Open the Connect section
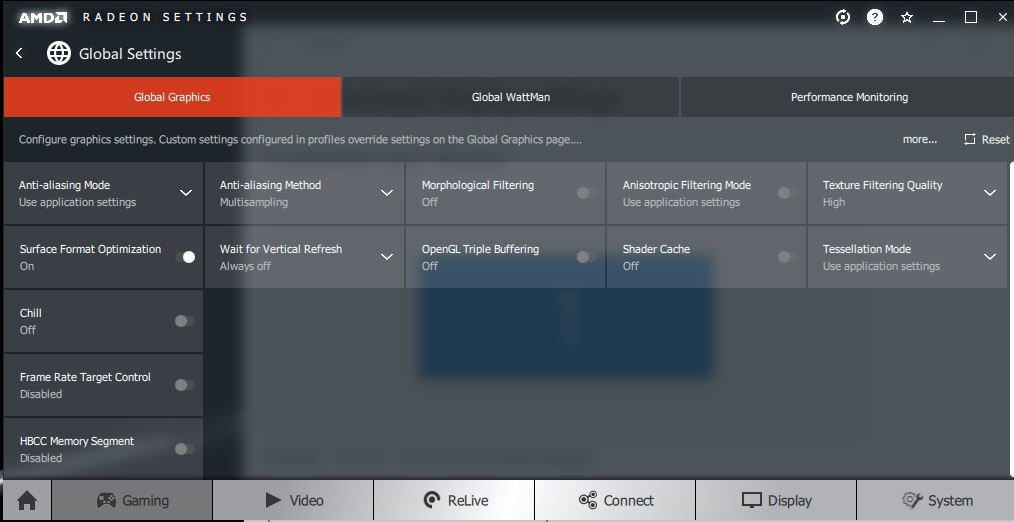Viewport: 1014px width, 522px height. pos(615,500)
